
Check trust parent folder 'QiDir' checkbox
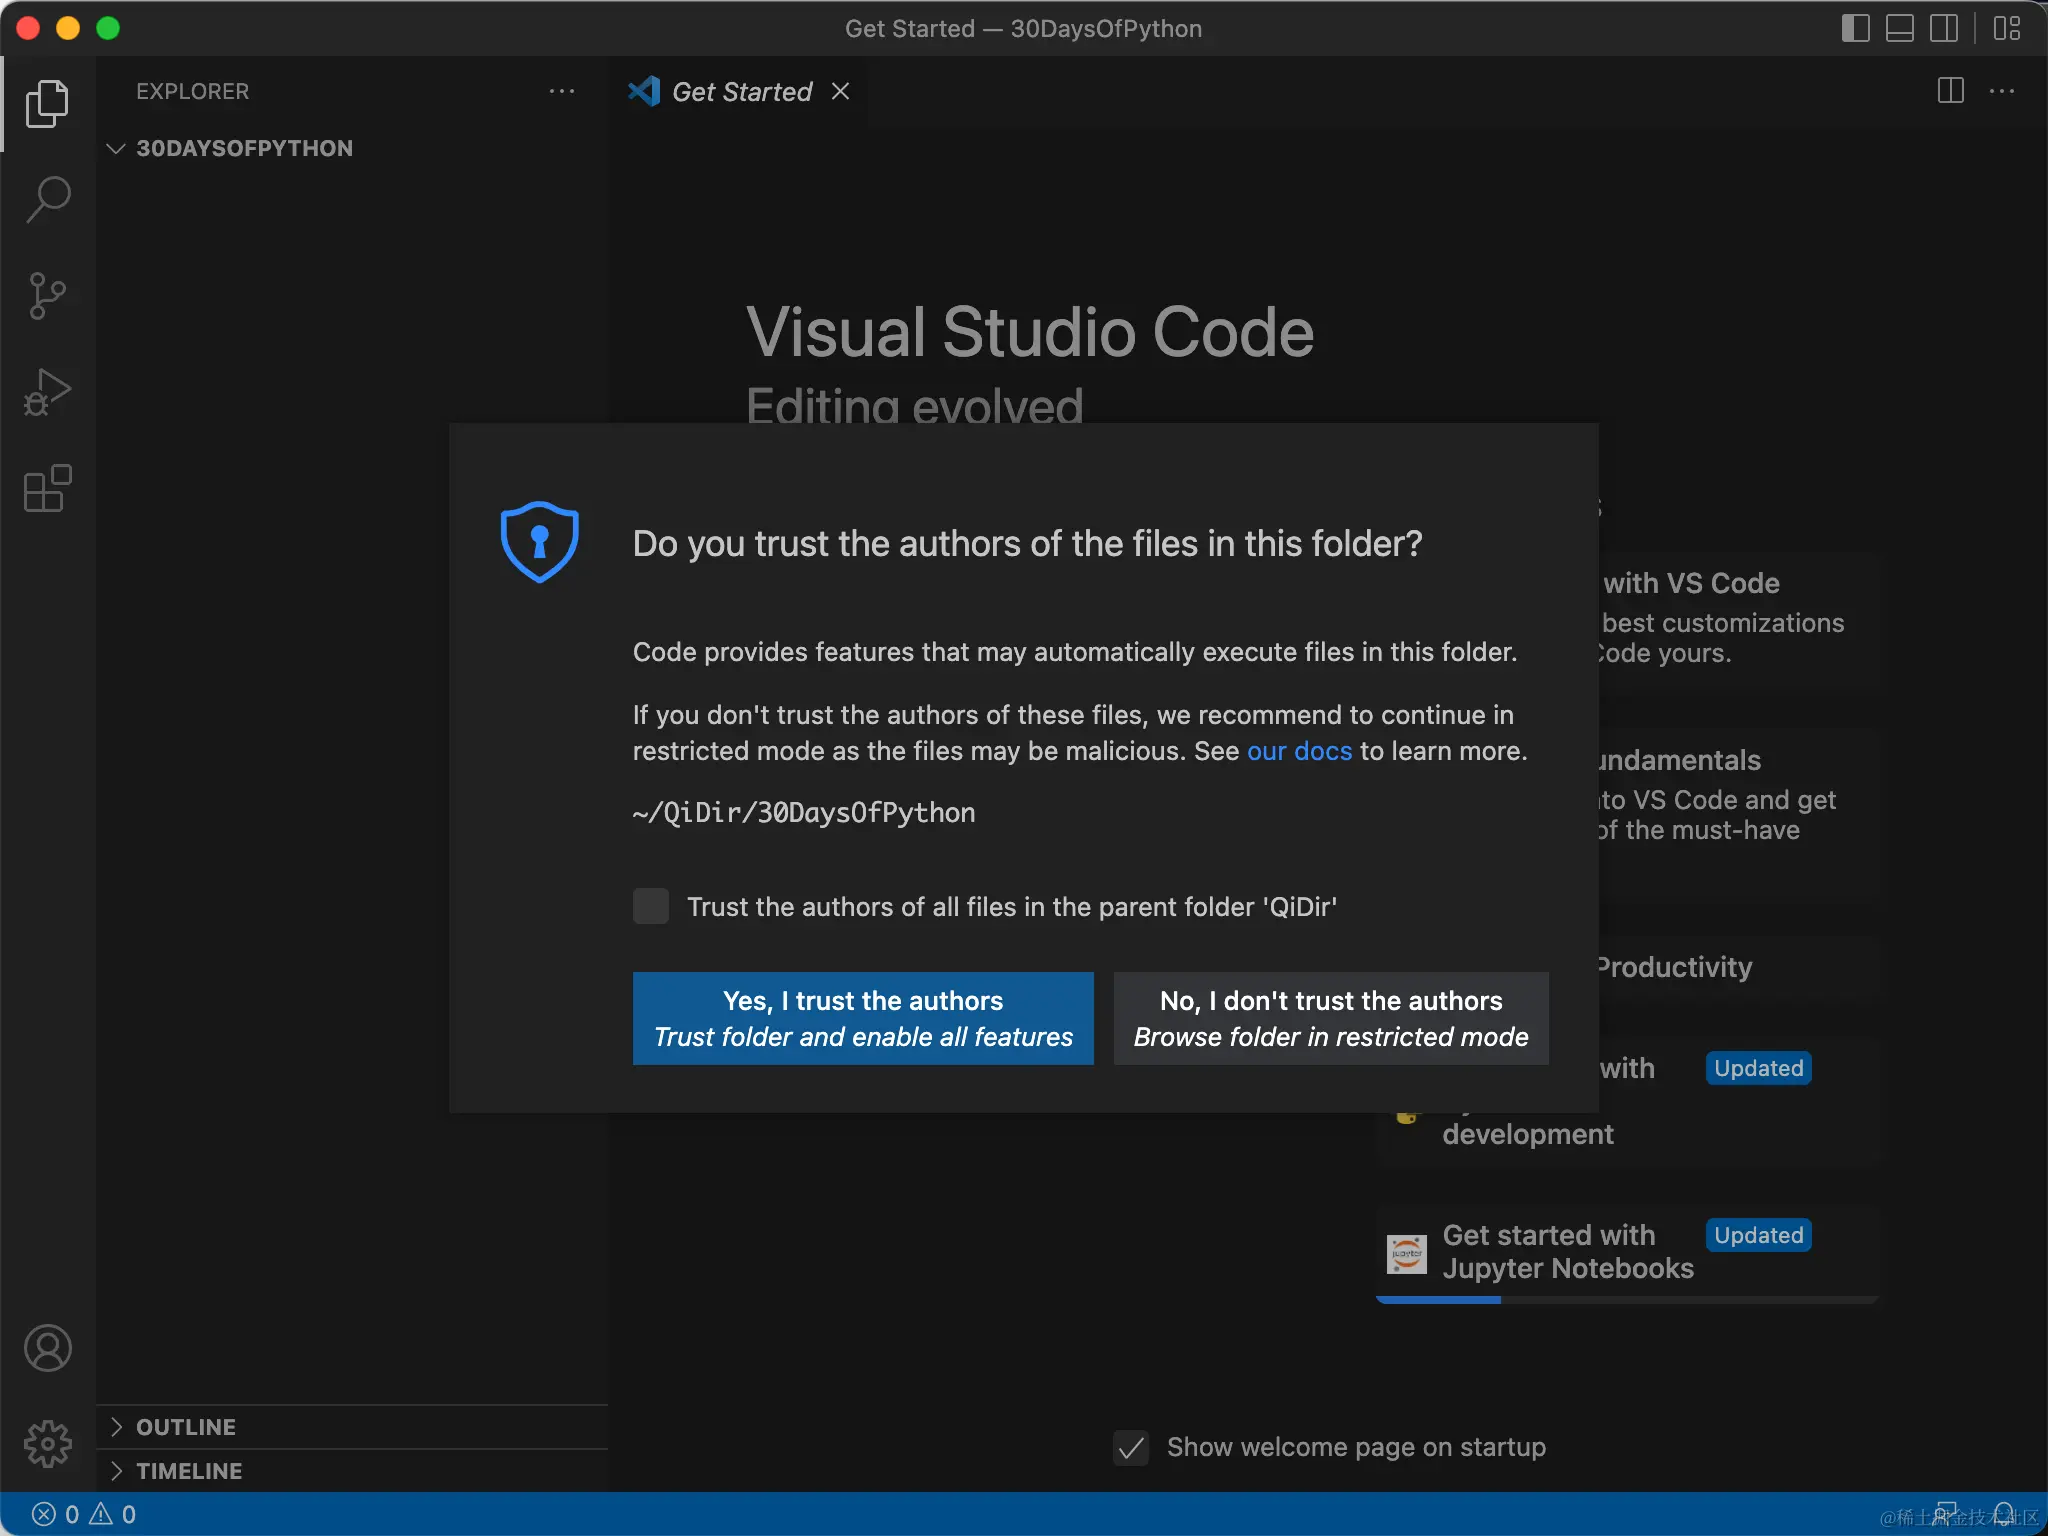tap(651, 906)
